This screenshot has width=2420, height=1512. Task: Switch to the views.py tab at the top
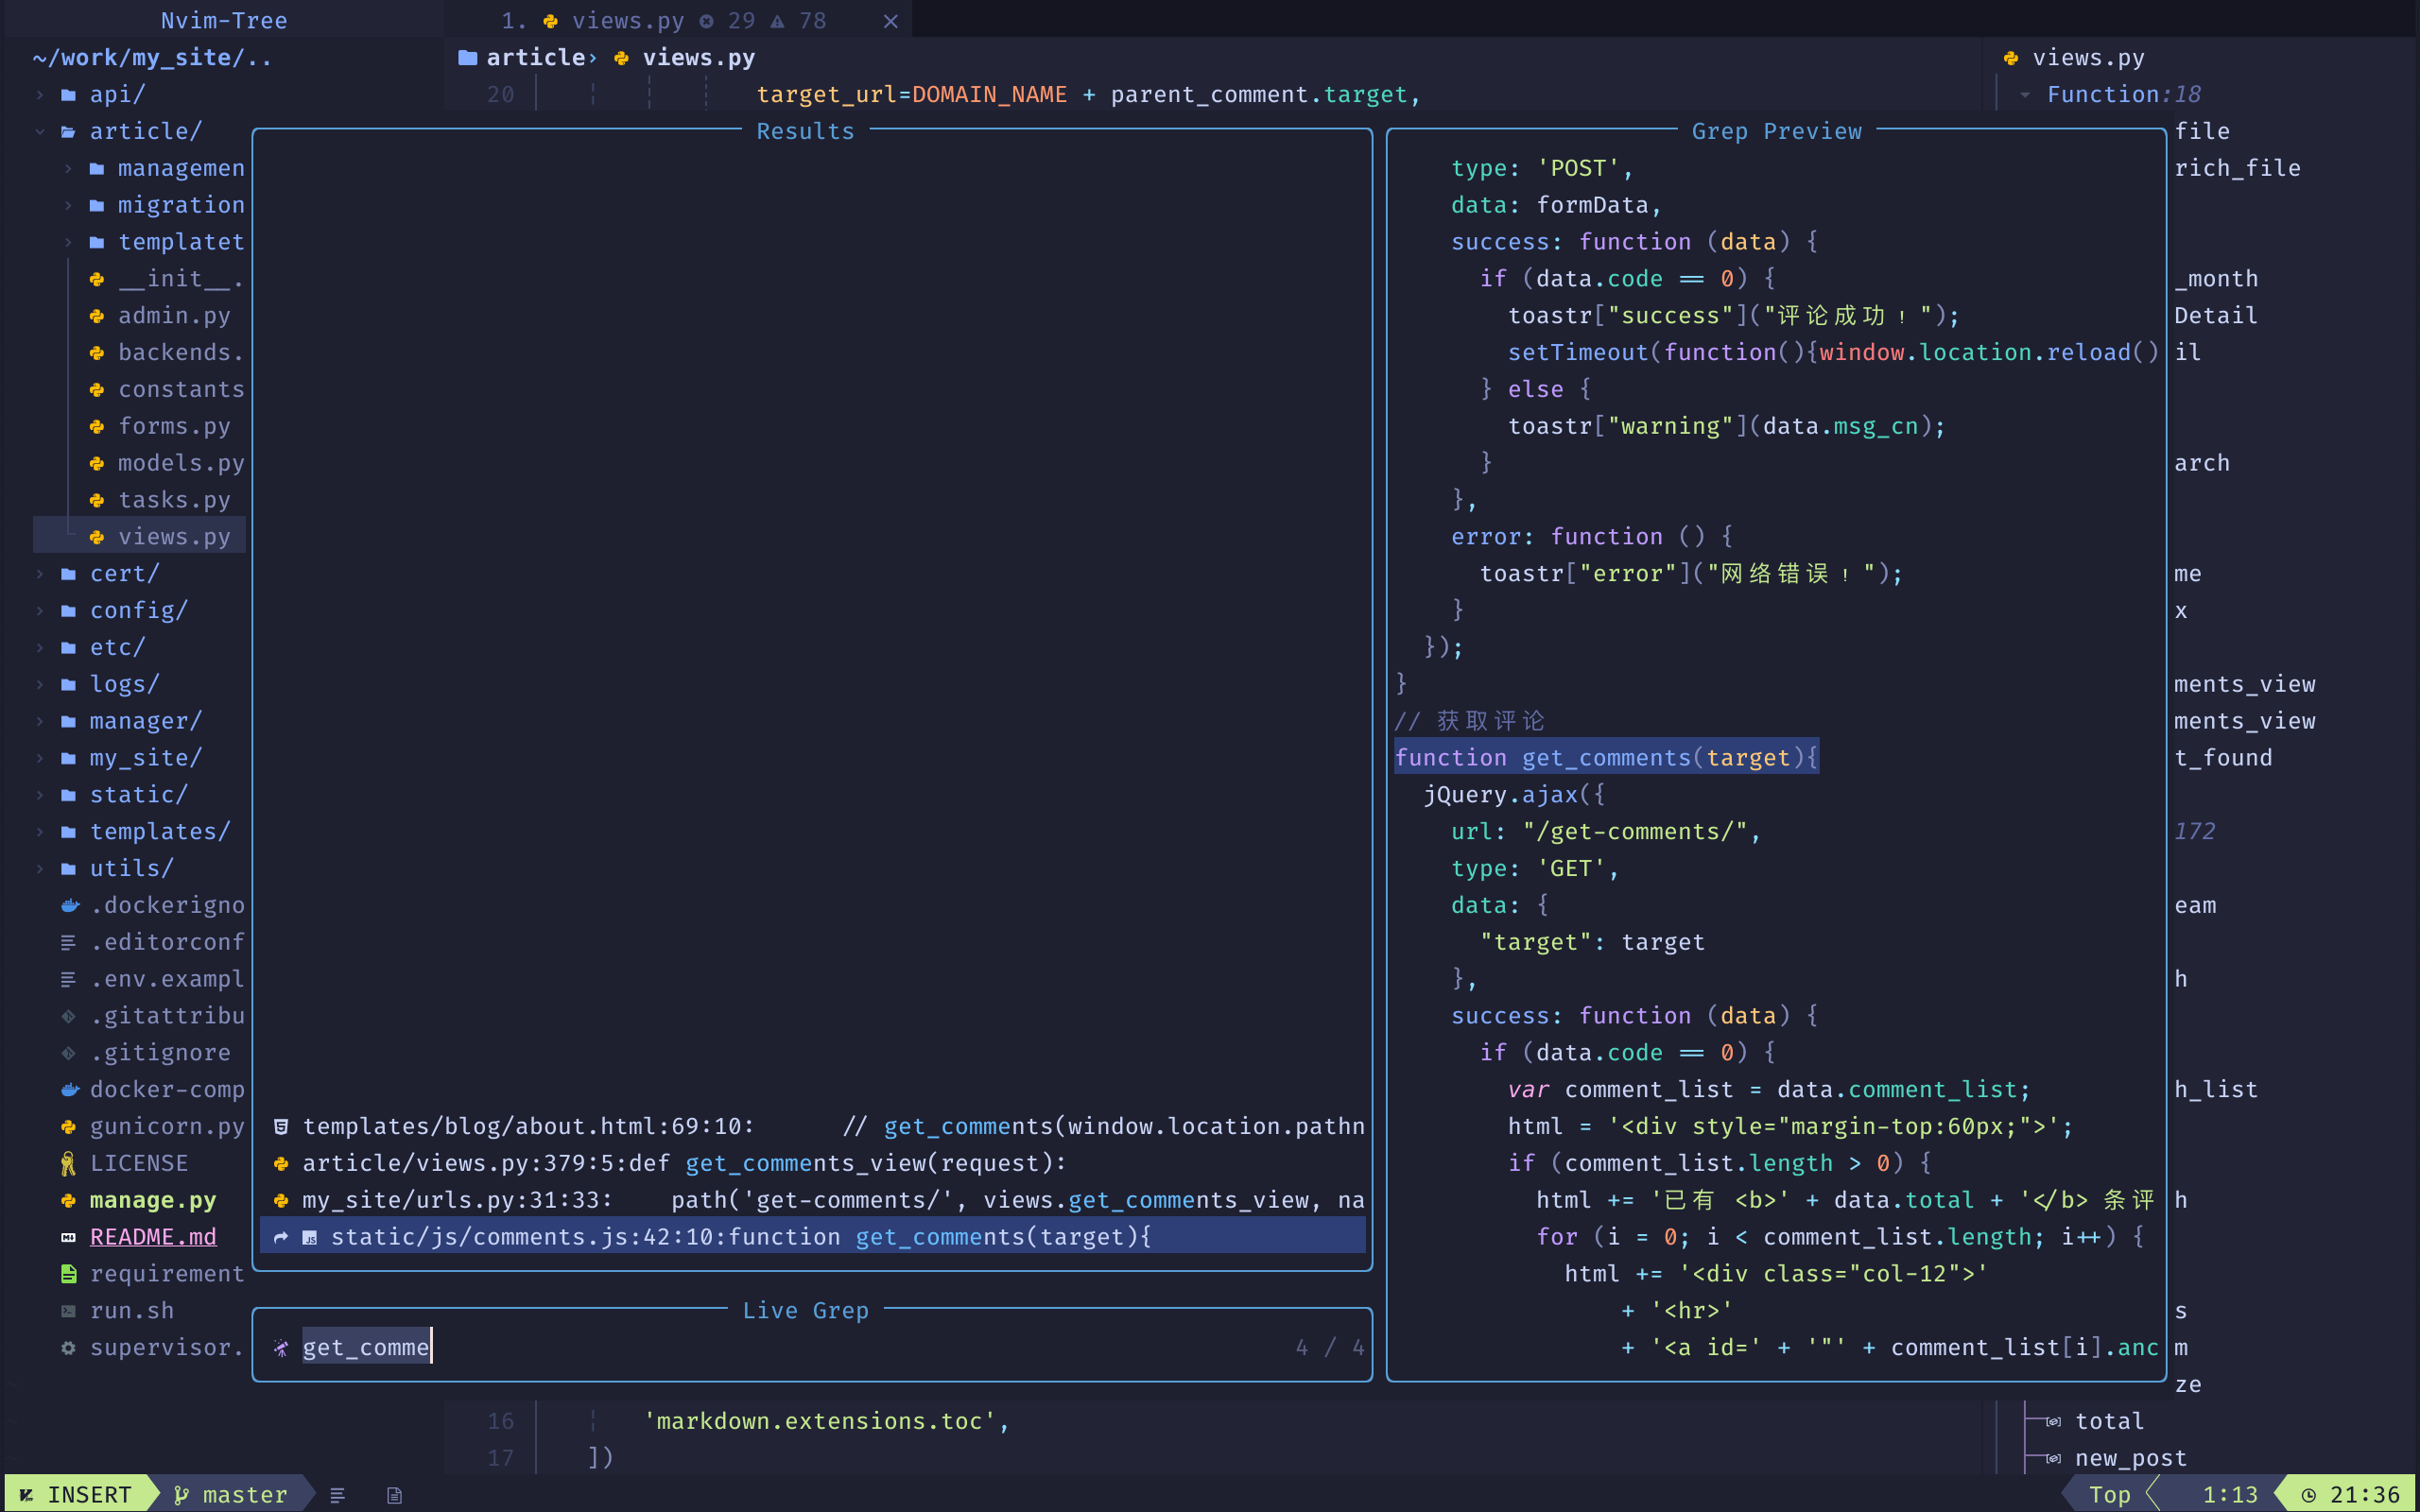pos(628,19)
